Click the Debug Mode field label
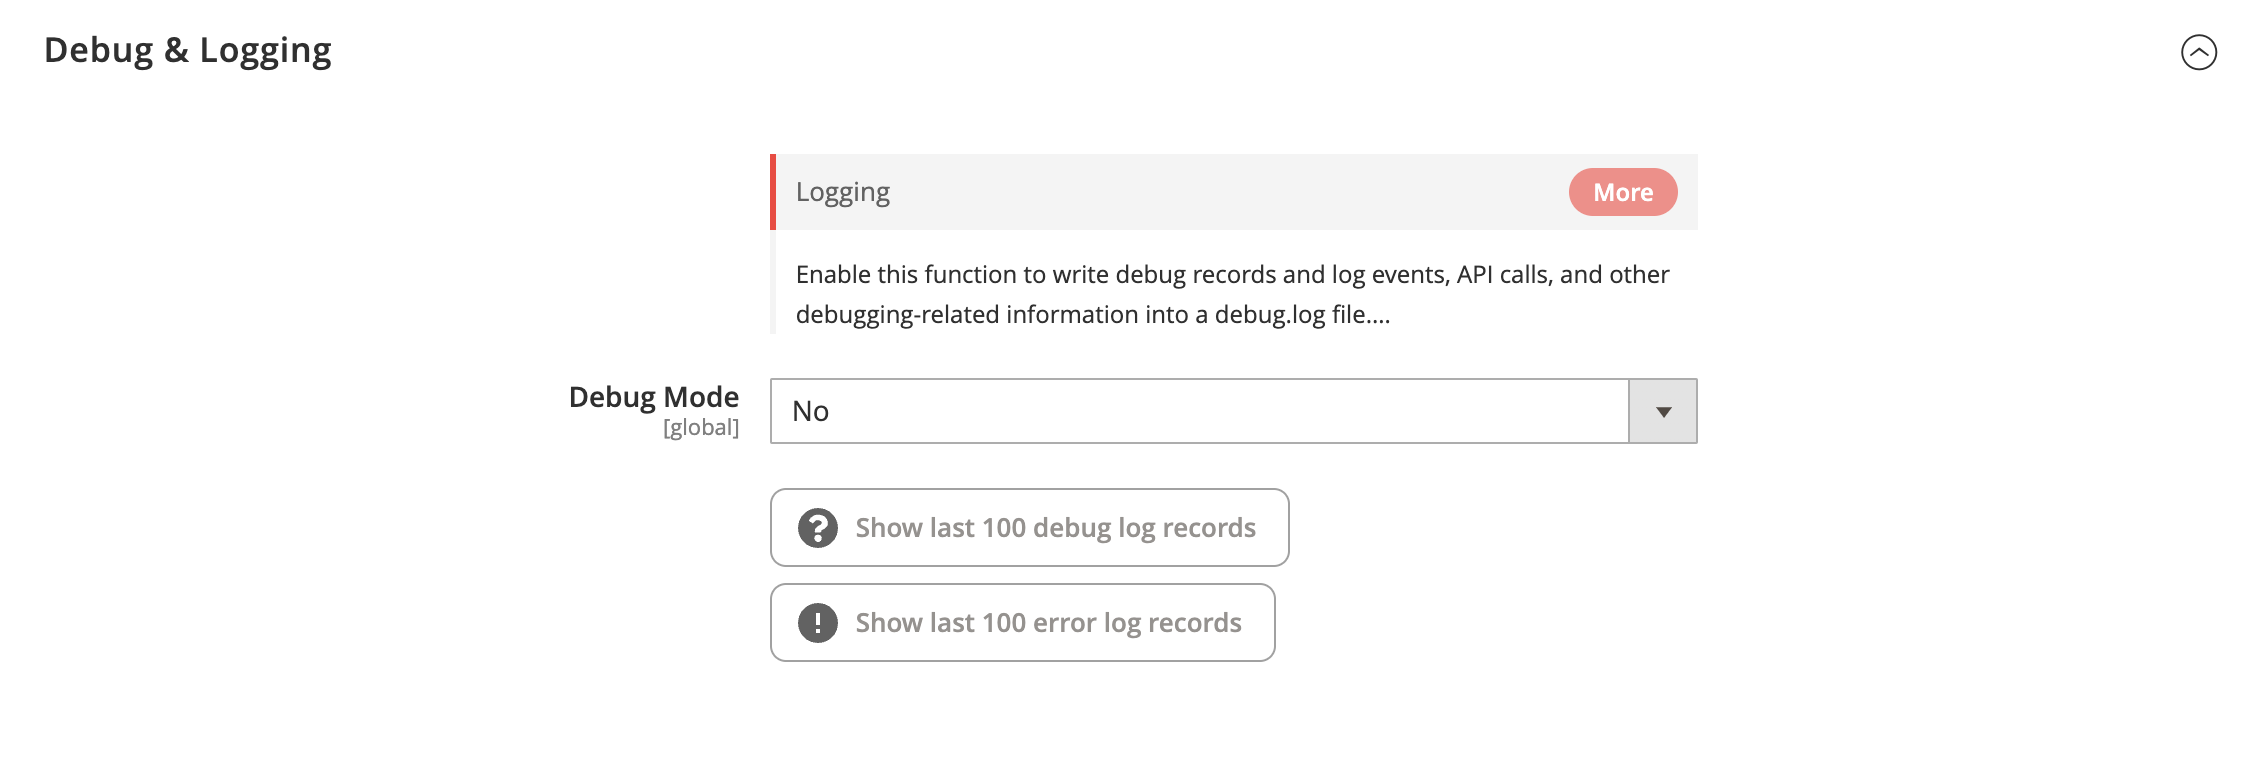This screenshot has height=766, width=2248. click(654, 397)
